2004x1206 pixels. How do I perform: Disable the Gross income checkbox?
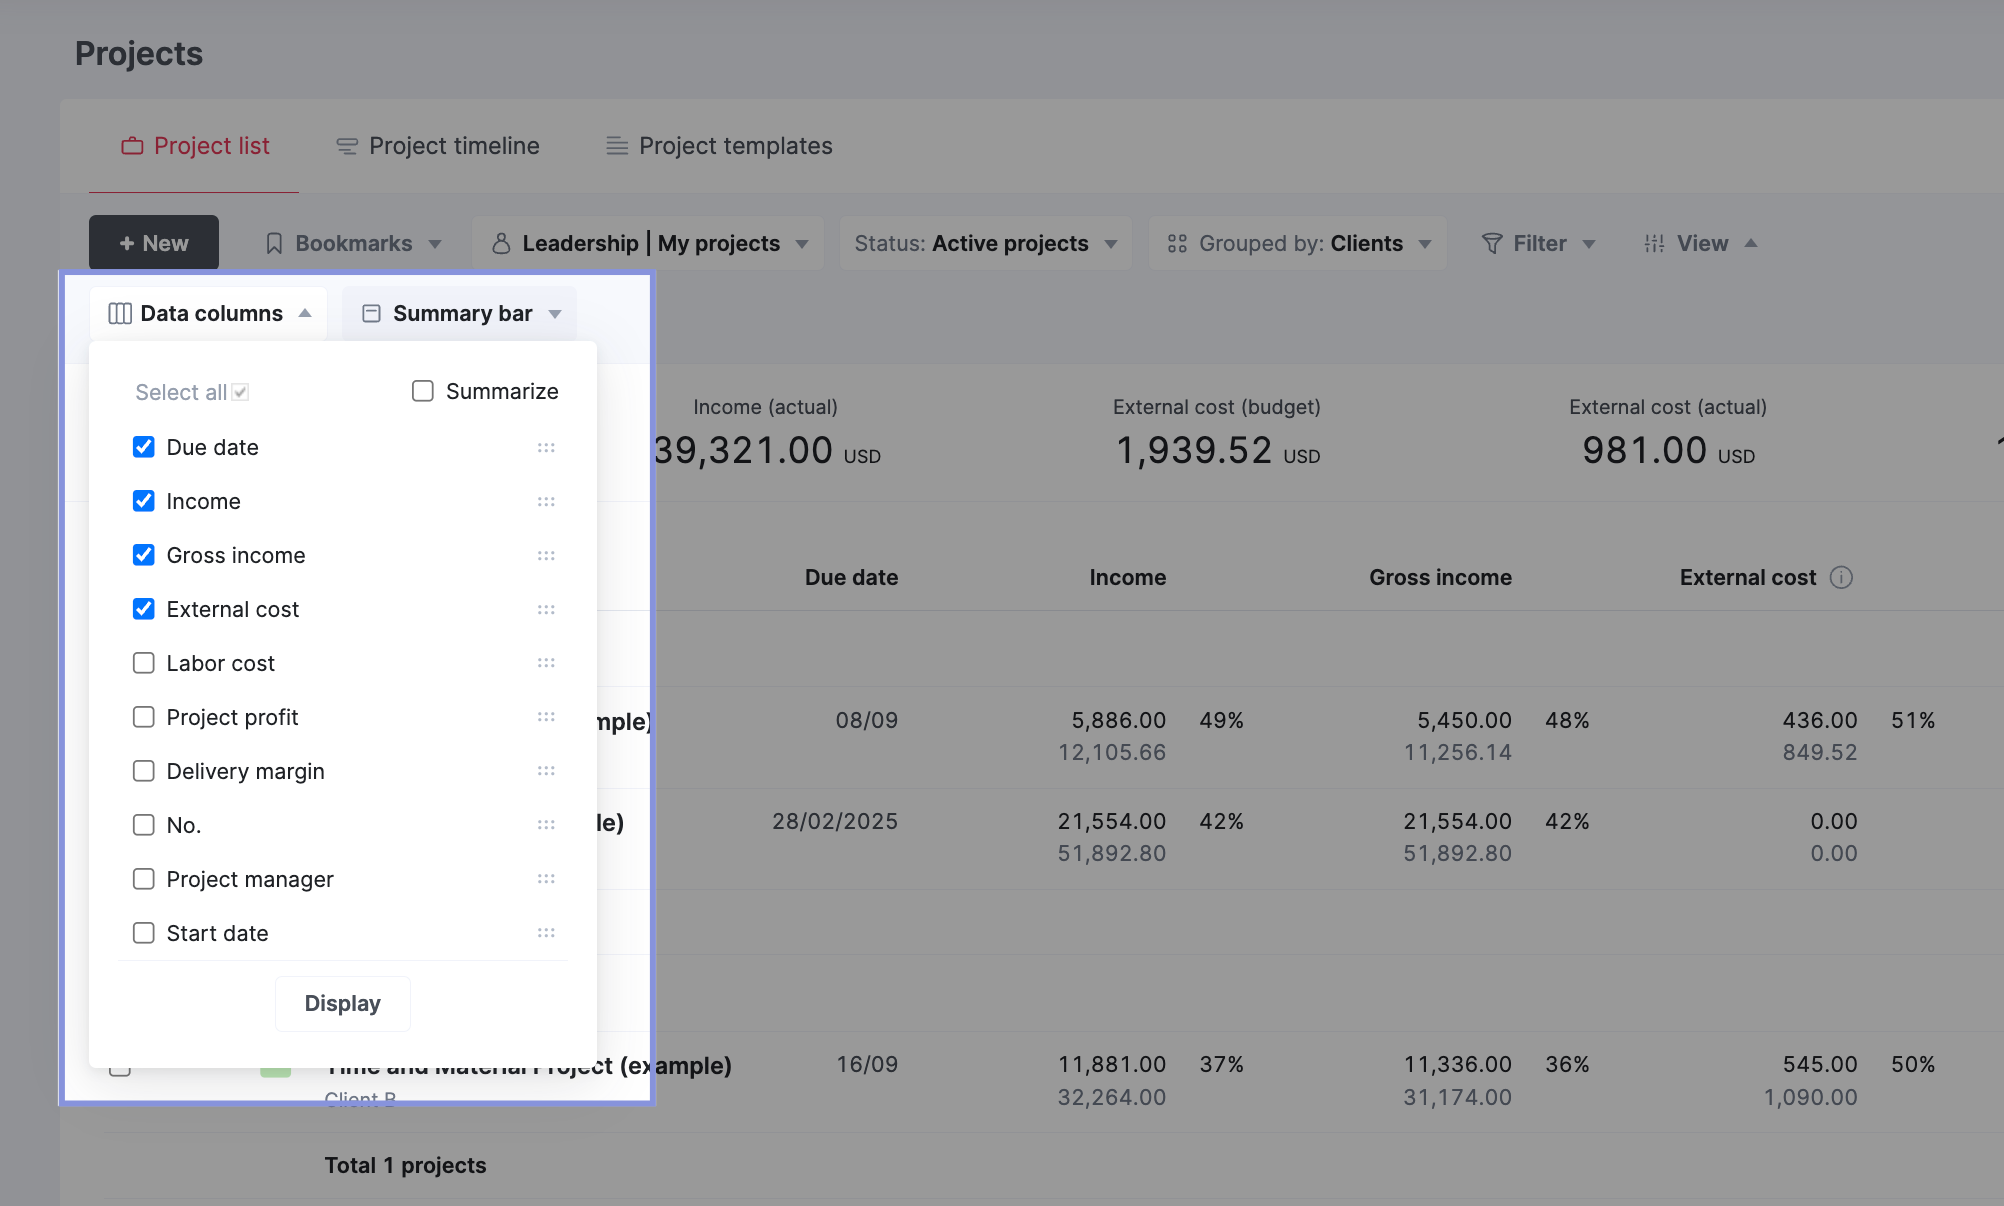(x=142, y=555)
